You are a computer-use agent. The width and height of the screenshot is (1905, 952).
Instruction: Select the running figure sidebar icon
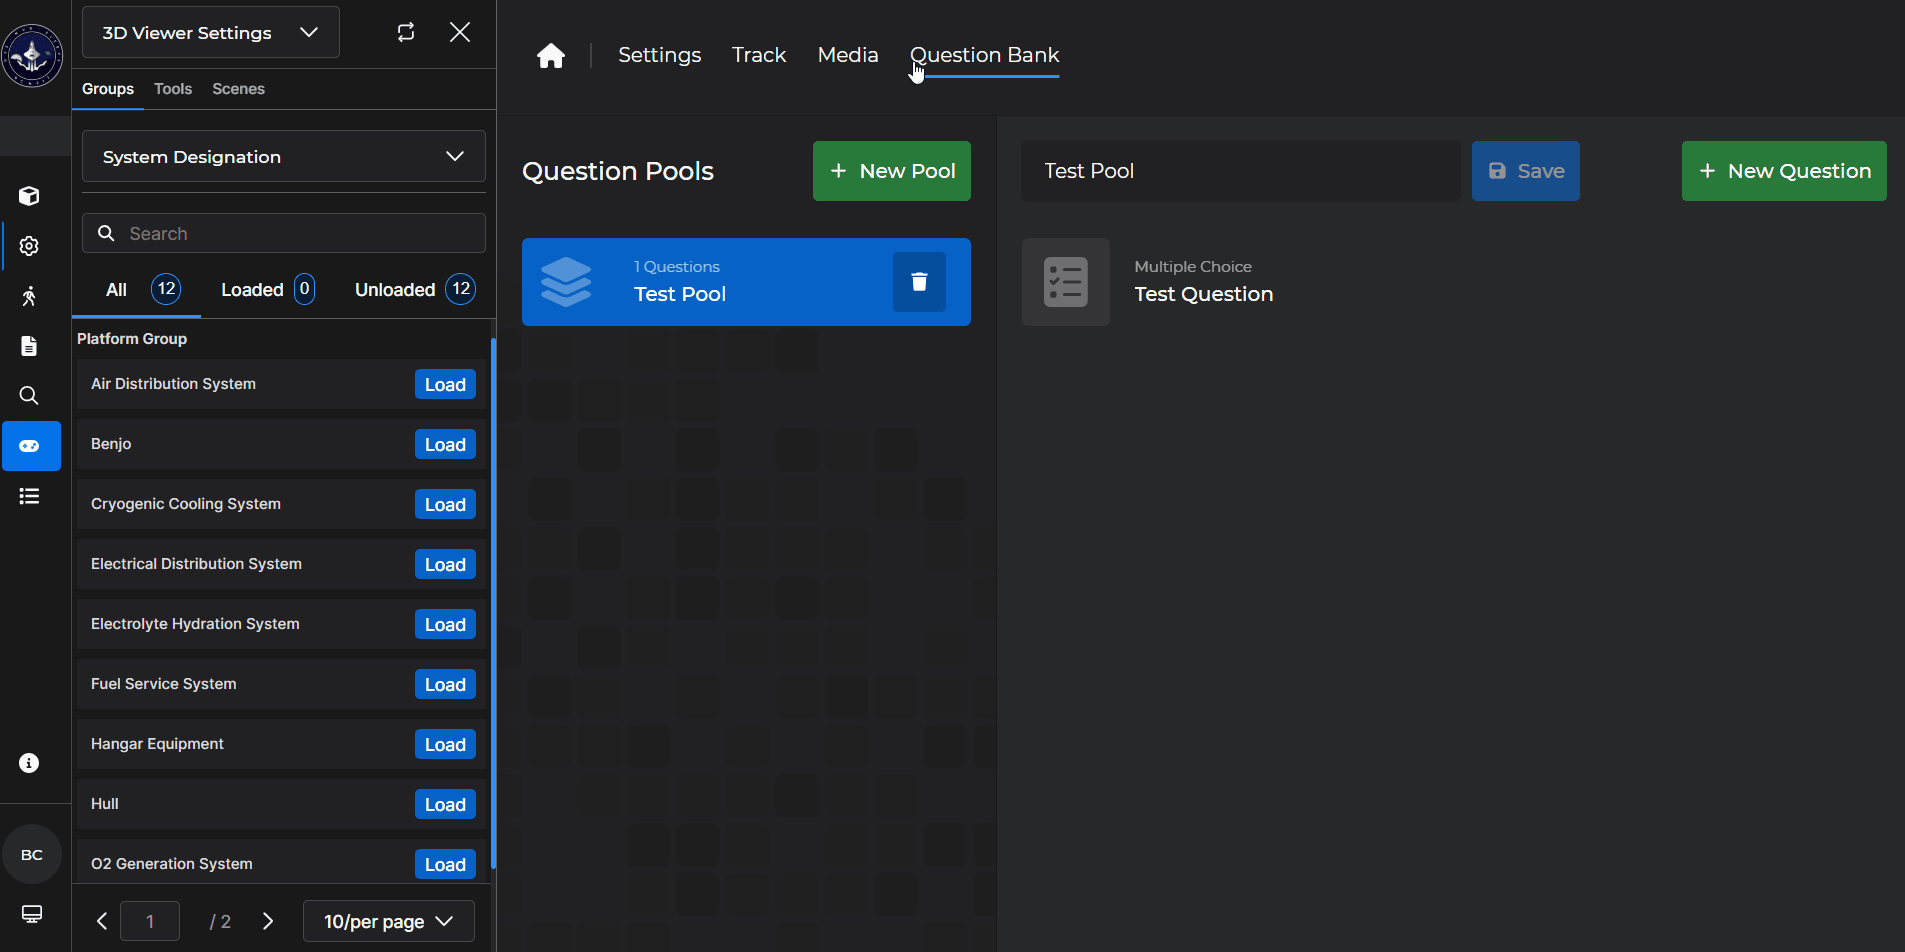29,296
